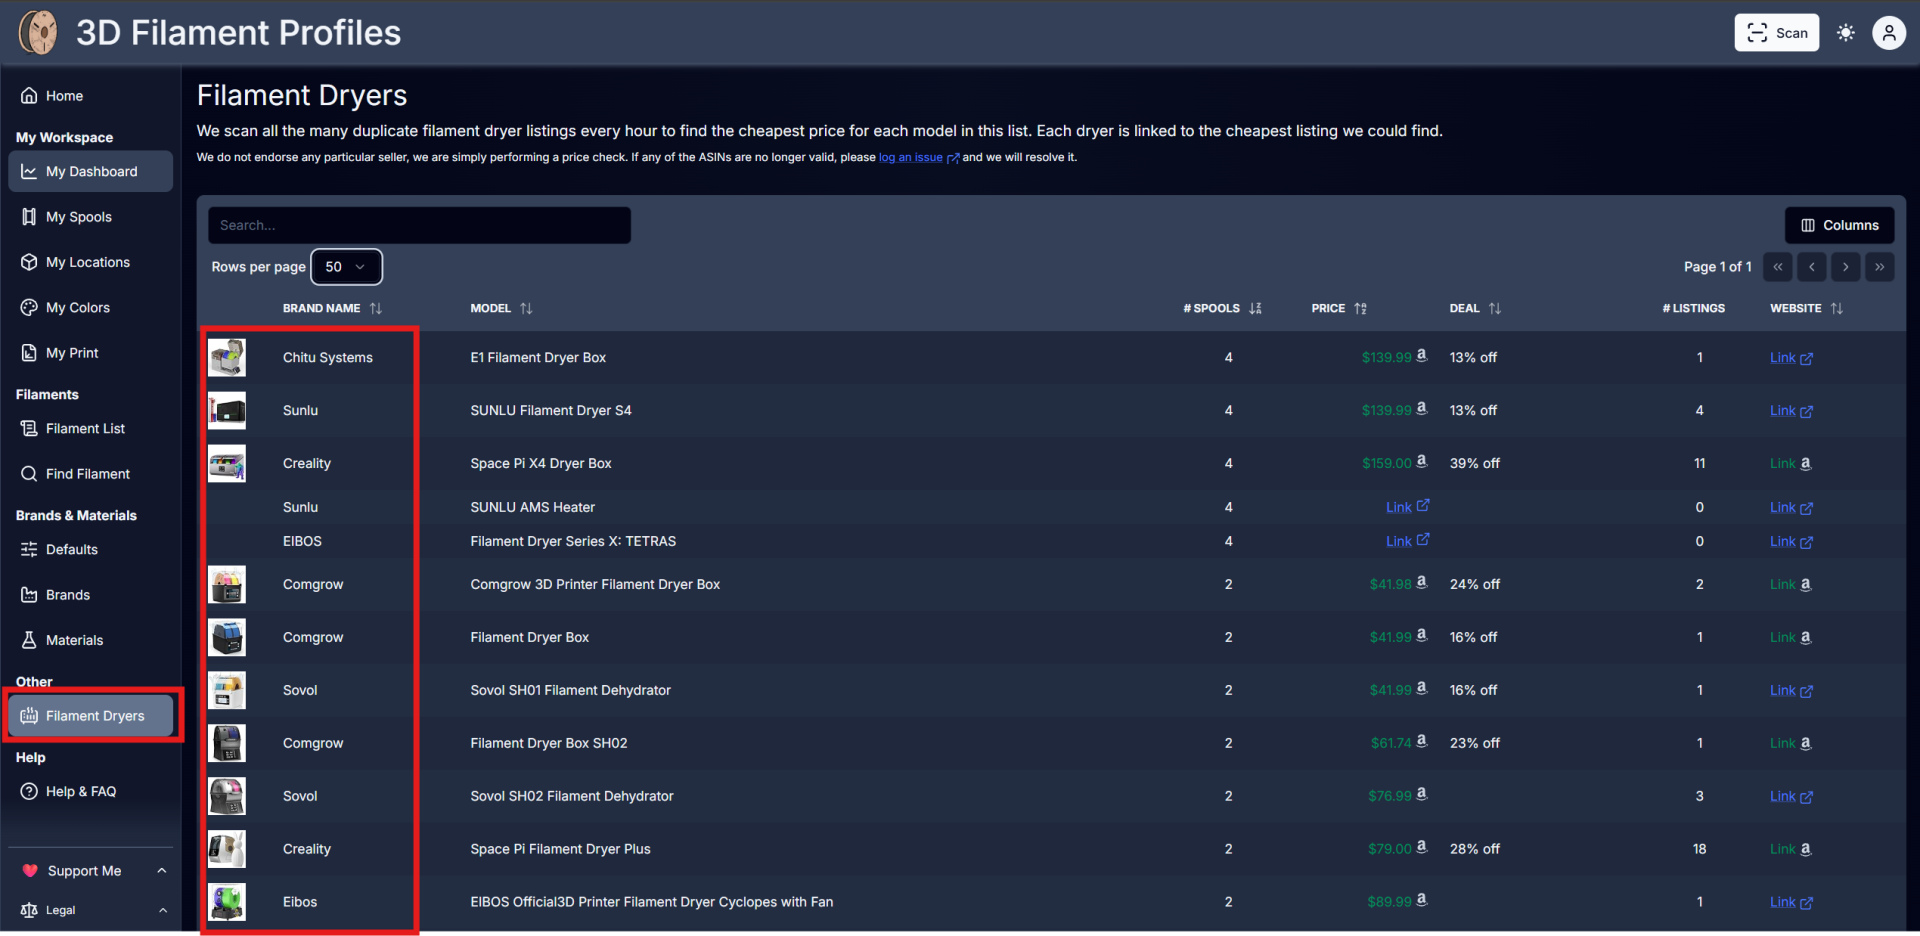Image resolution: width=1920 pixels, height=936 pixels.
Task: Click the Amazon icon next to $159.00
Action: [x=1421, y=462]
